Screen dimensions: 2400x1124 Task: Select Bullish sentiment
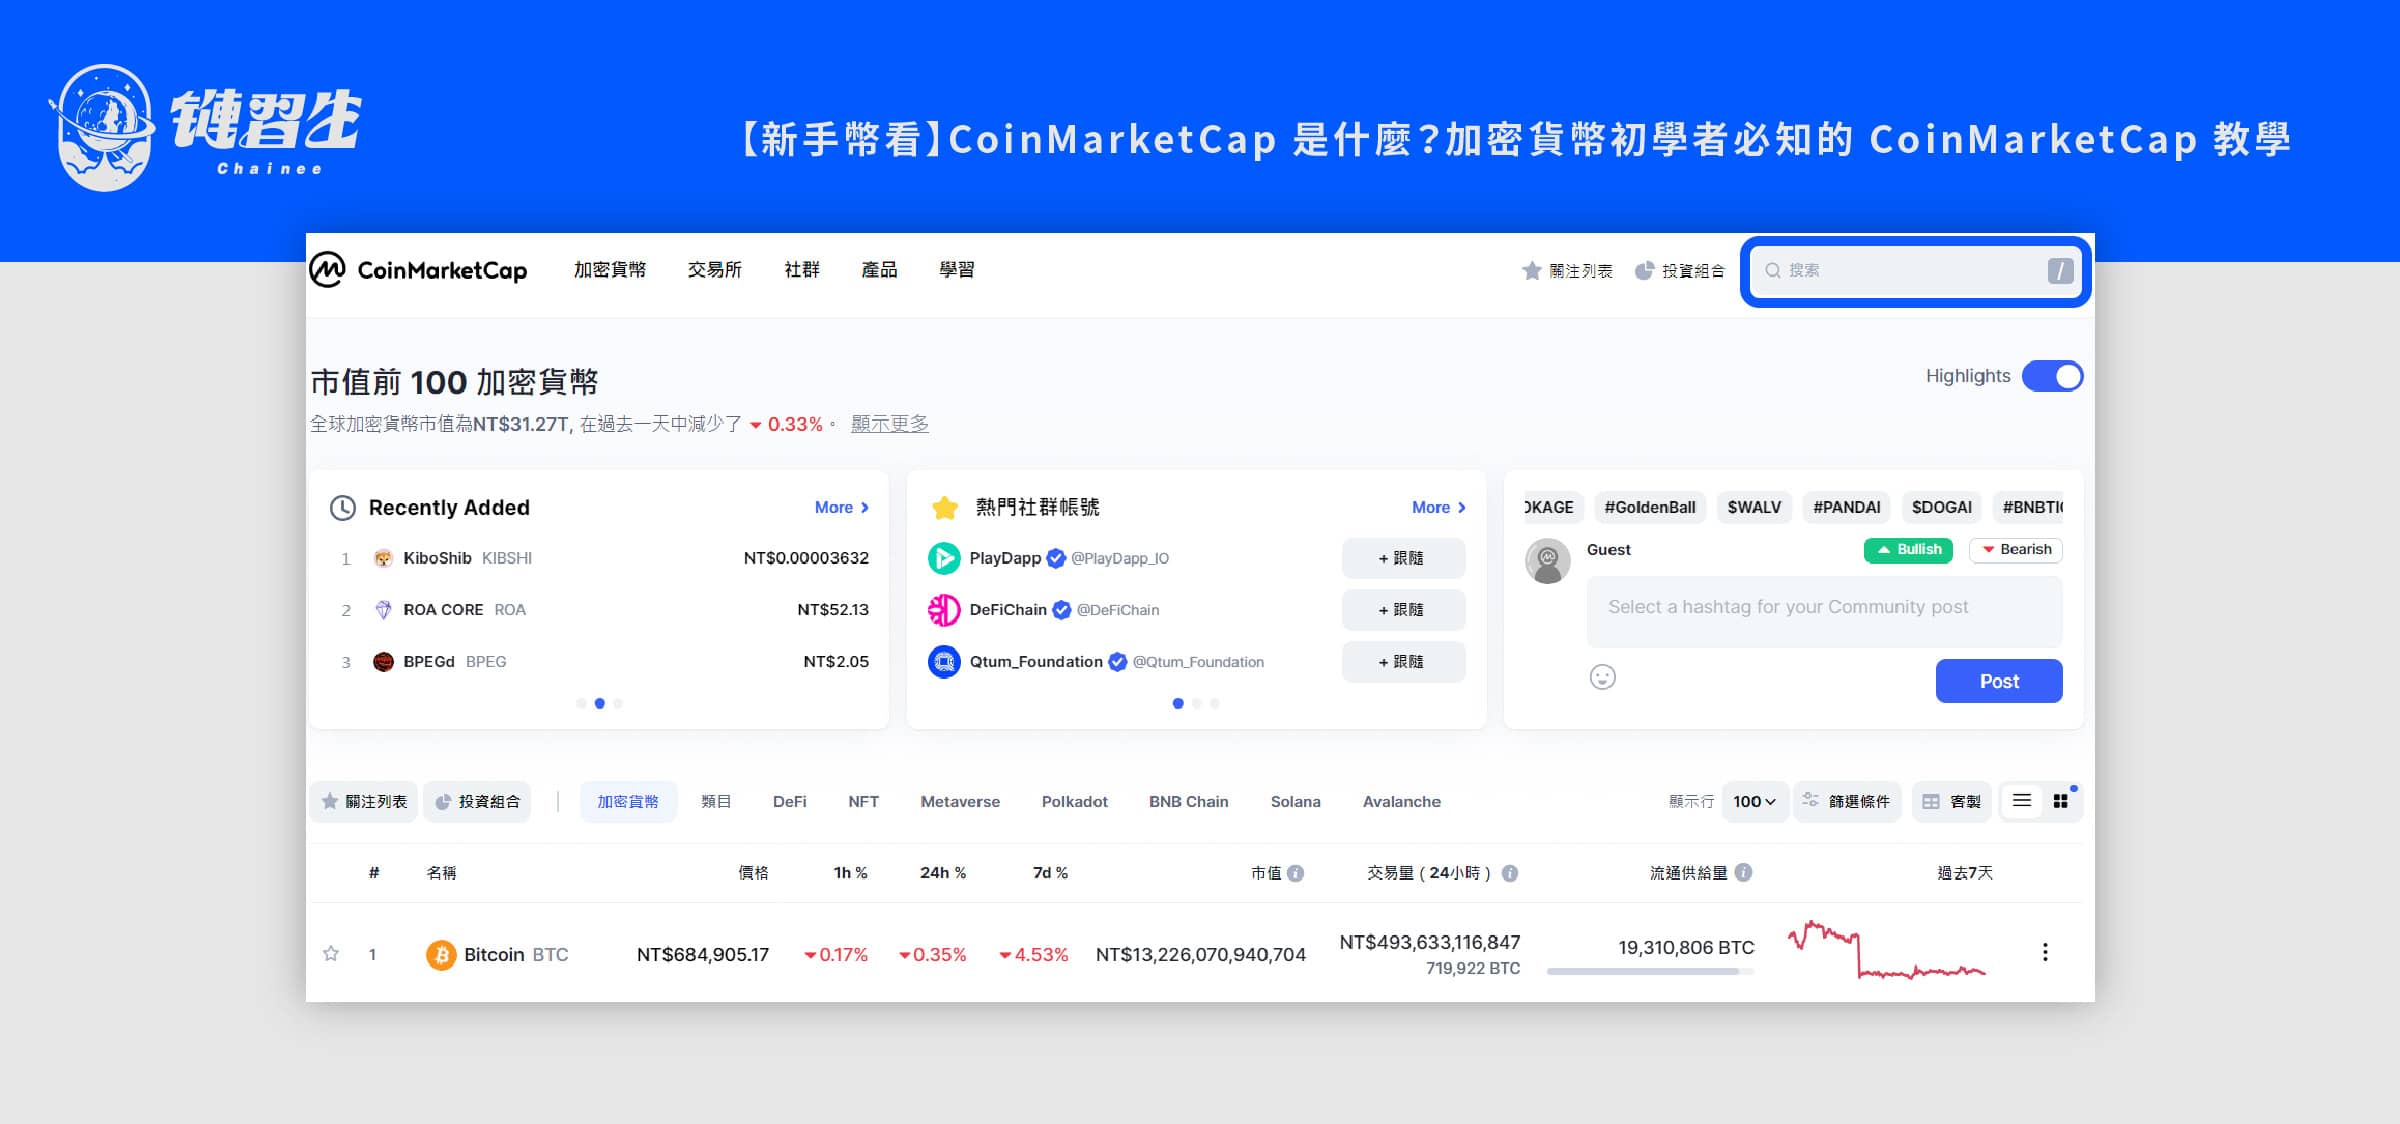click(1908, 550)
